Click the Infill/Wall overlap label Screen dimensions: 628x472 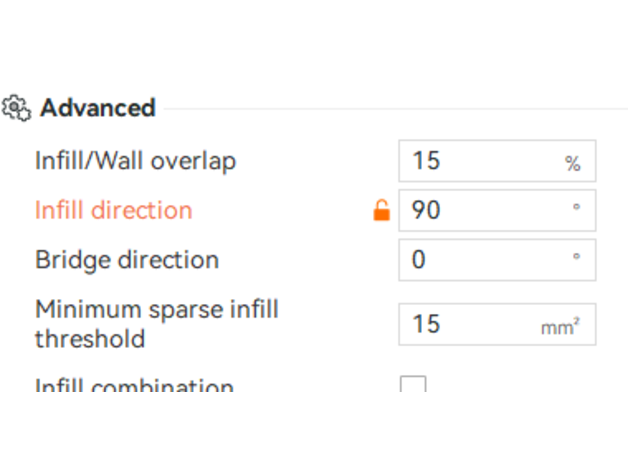click(x=135, y=161)
